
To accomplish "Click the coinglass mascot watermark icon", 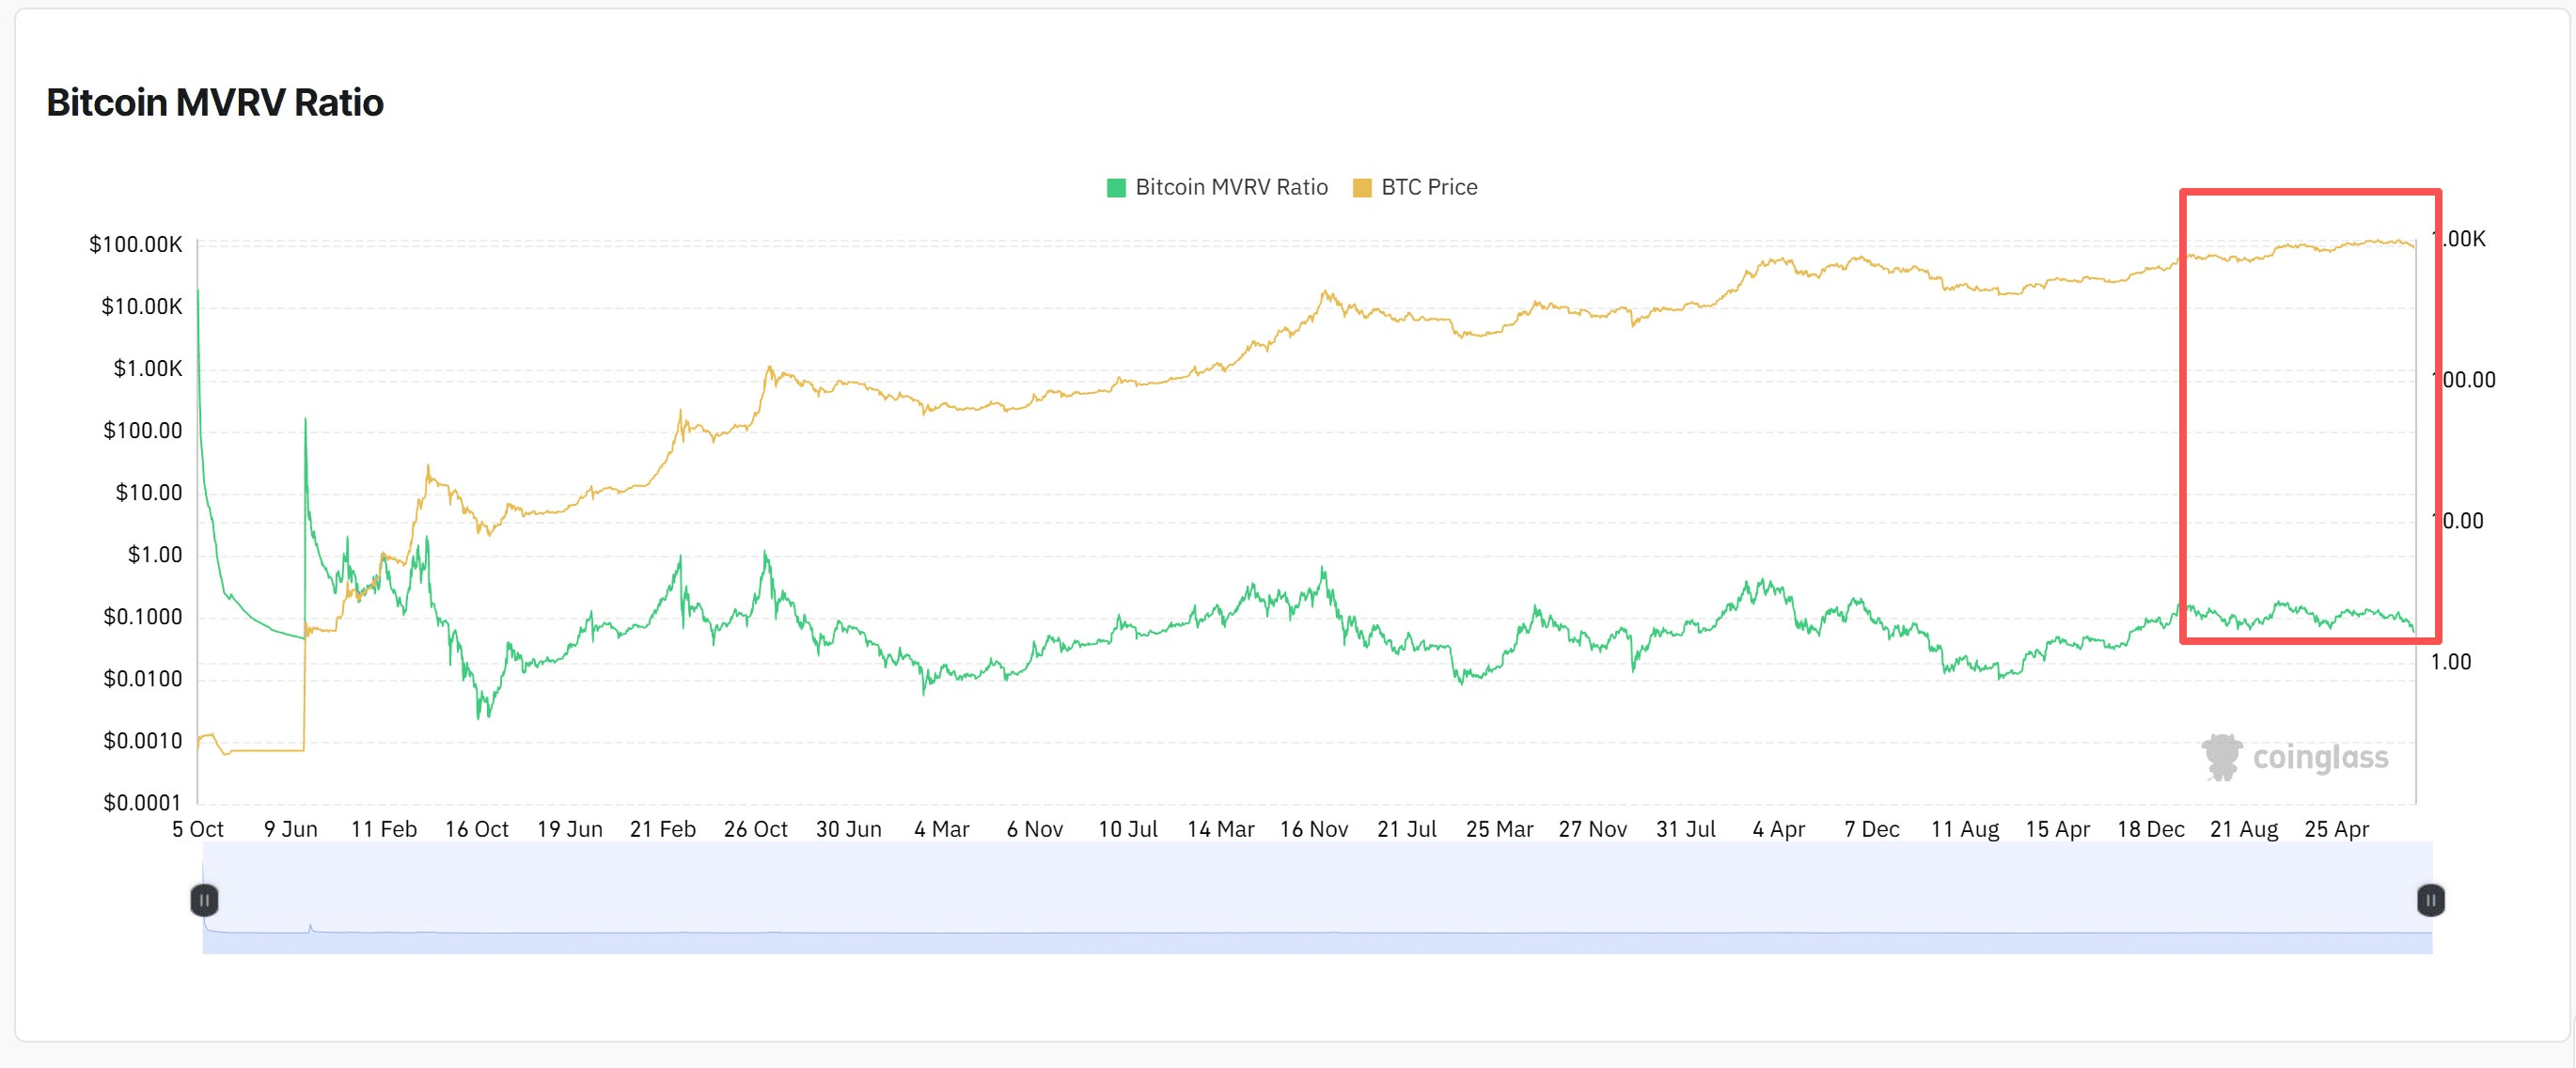I will [x=2222, y=757].
